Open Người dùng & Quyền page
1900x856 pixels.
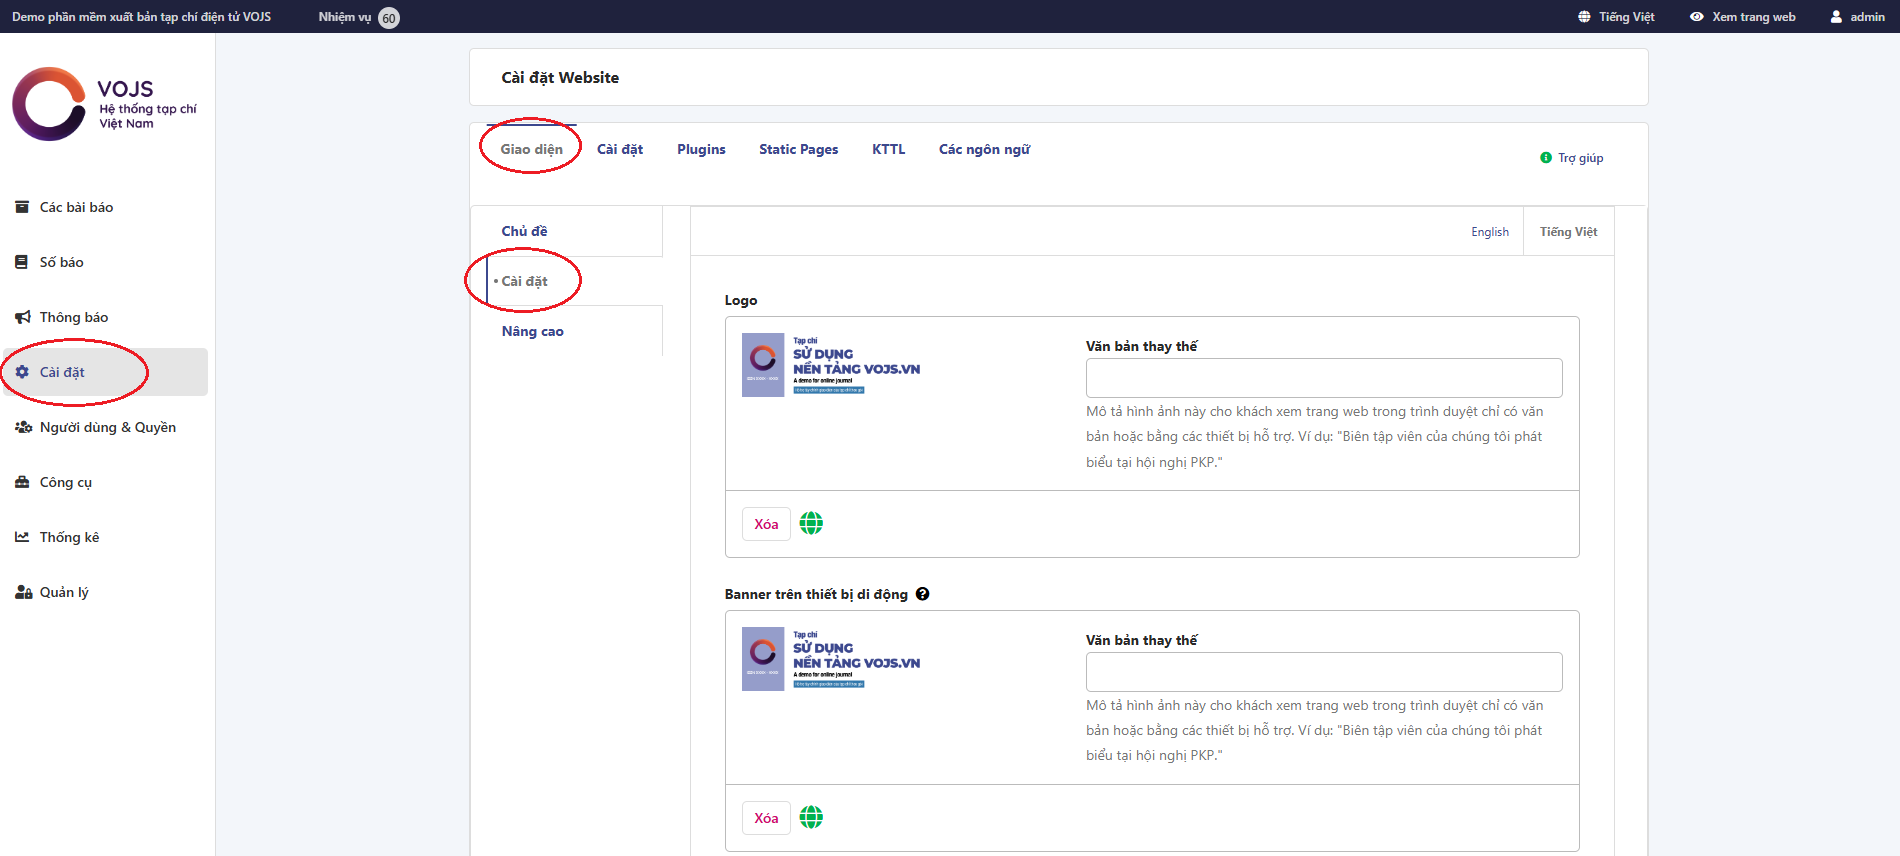(107, 427)
